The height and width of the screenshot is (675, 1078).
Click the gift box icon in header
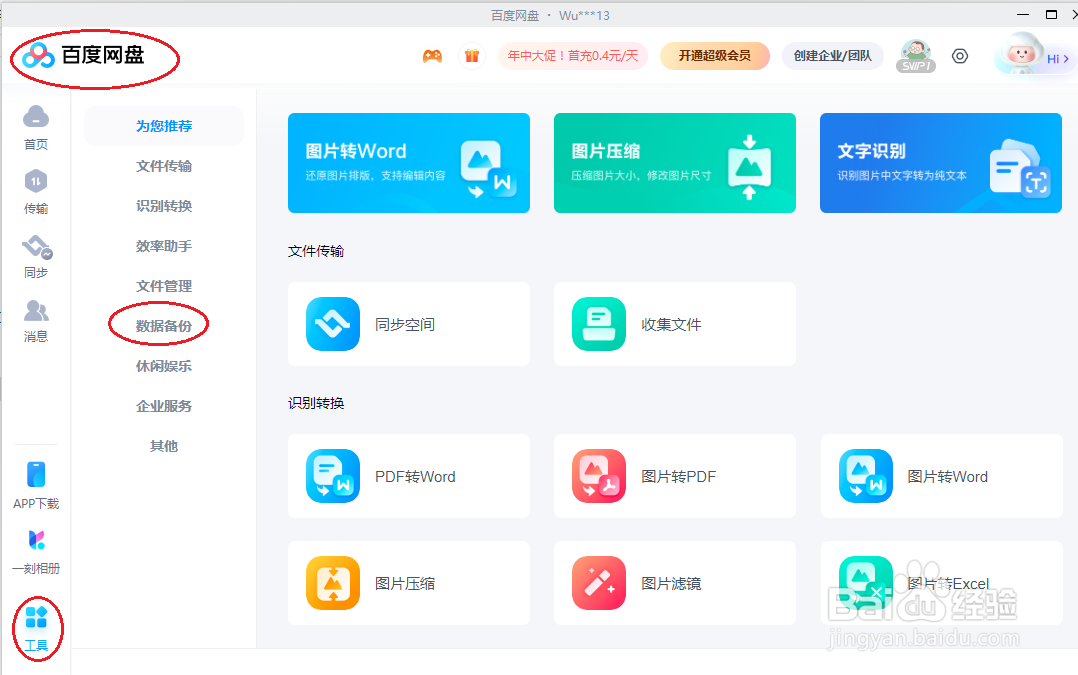(472, 56)
